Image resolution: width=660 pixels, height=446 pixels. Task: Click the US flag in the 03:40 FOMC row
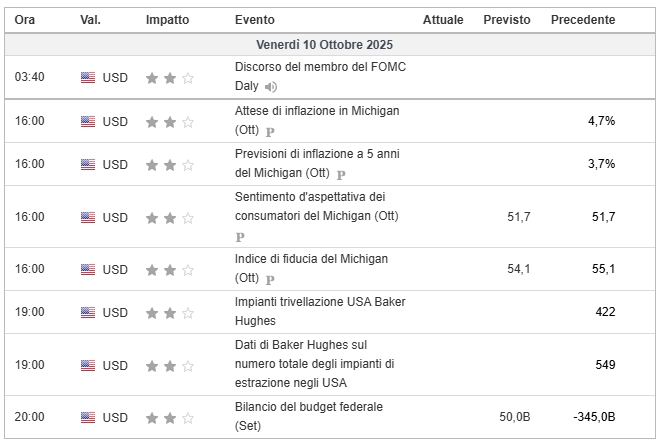click(88, 77)
